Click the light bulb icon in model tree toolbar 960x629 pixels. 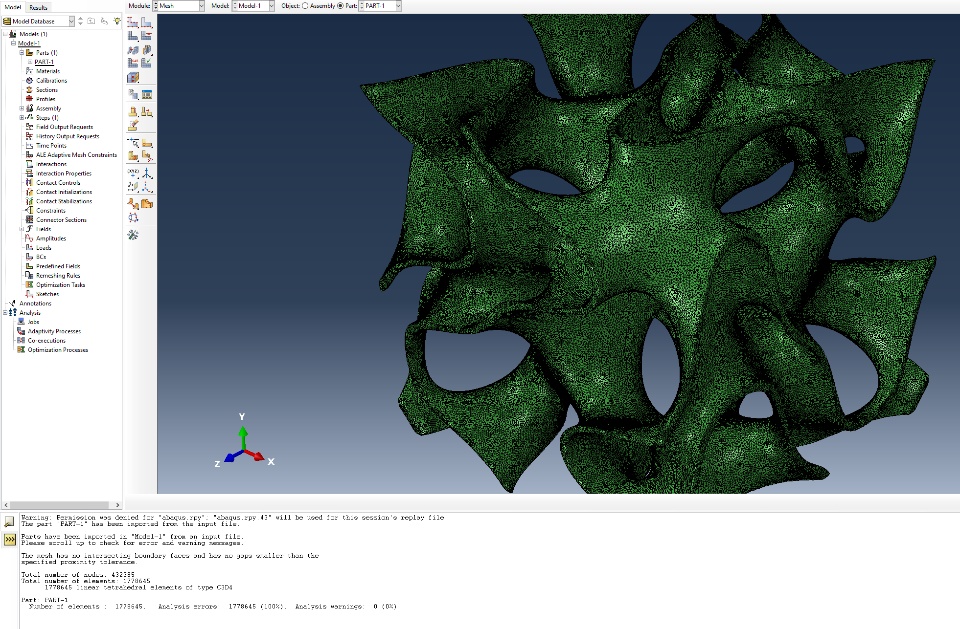(117, 21)
